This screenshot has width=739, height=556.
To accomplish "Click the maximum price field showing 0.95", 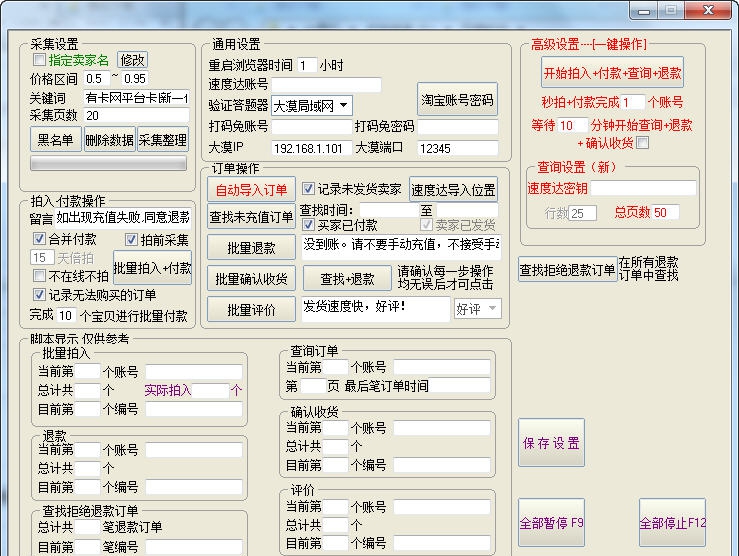I will pyautogui.click(x=135, y=79).
